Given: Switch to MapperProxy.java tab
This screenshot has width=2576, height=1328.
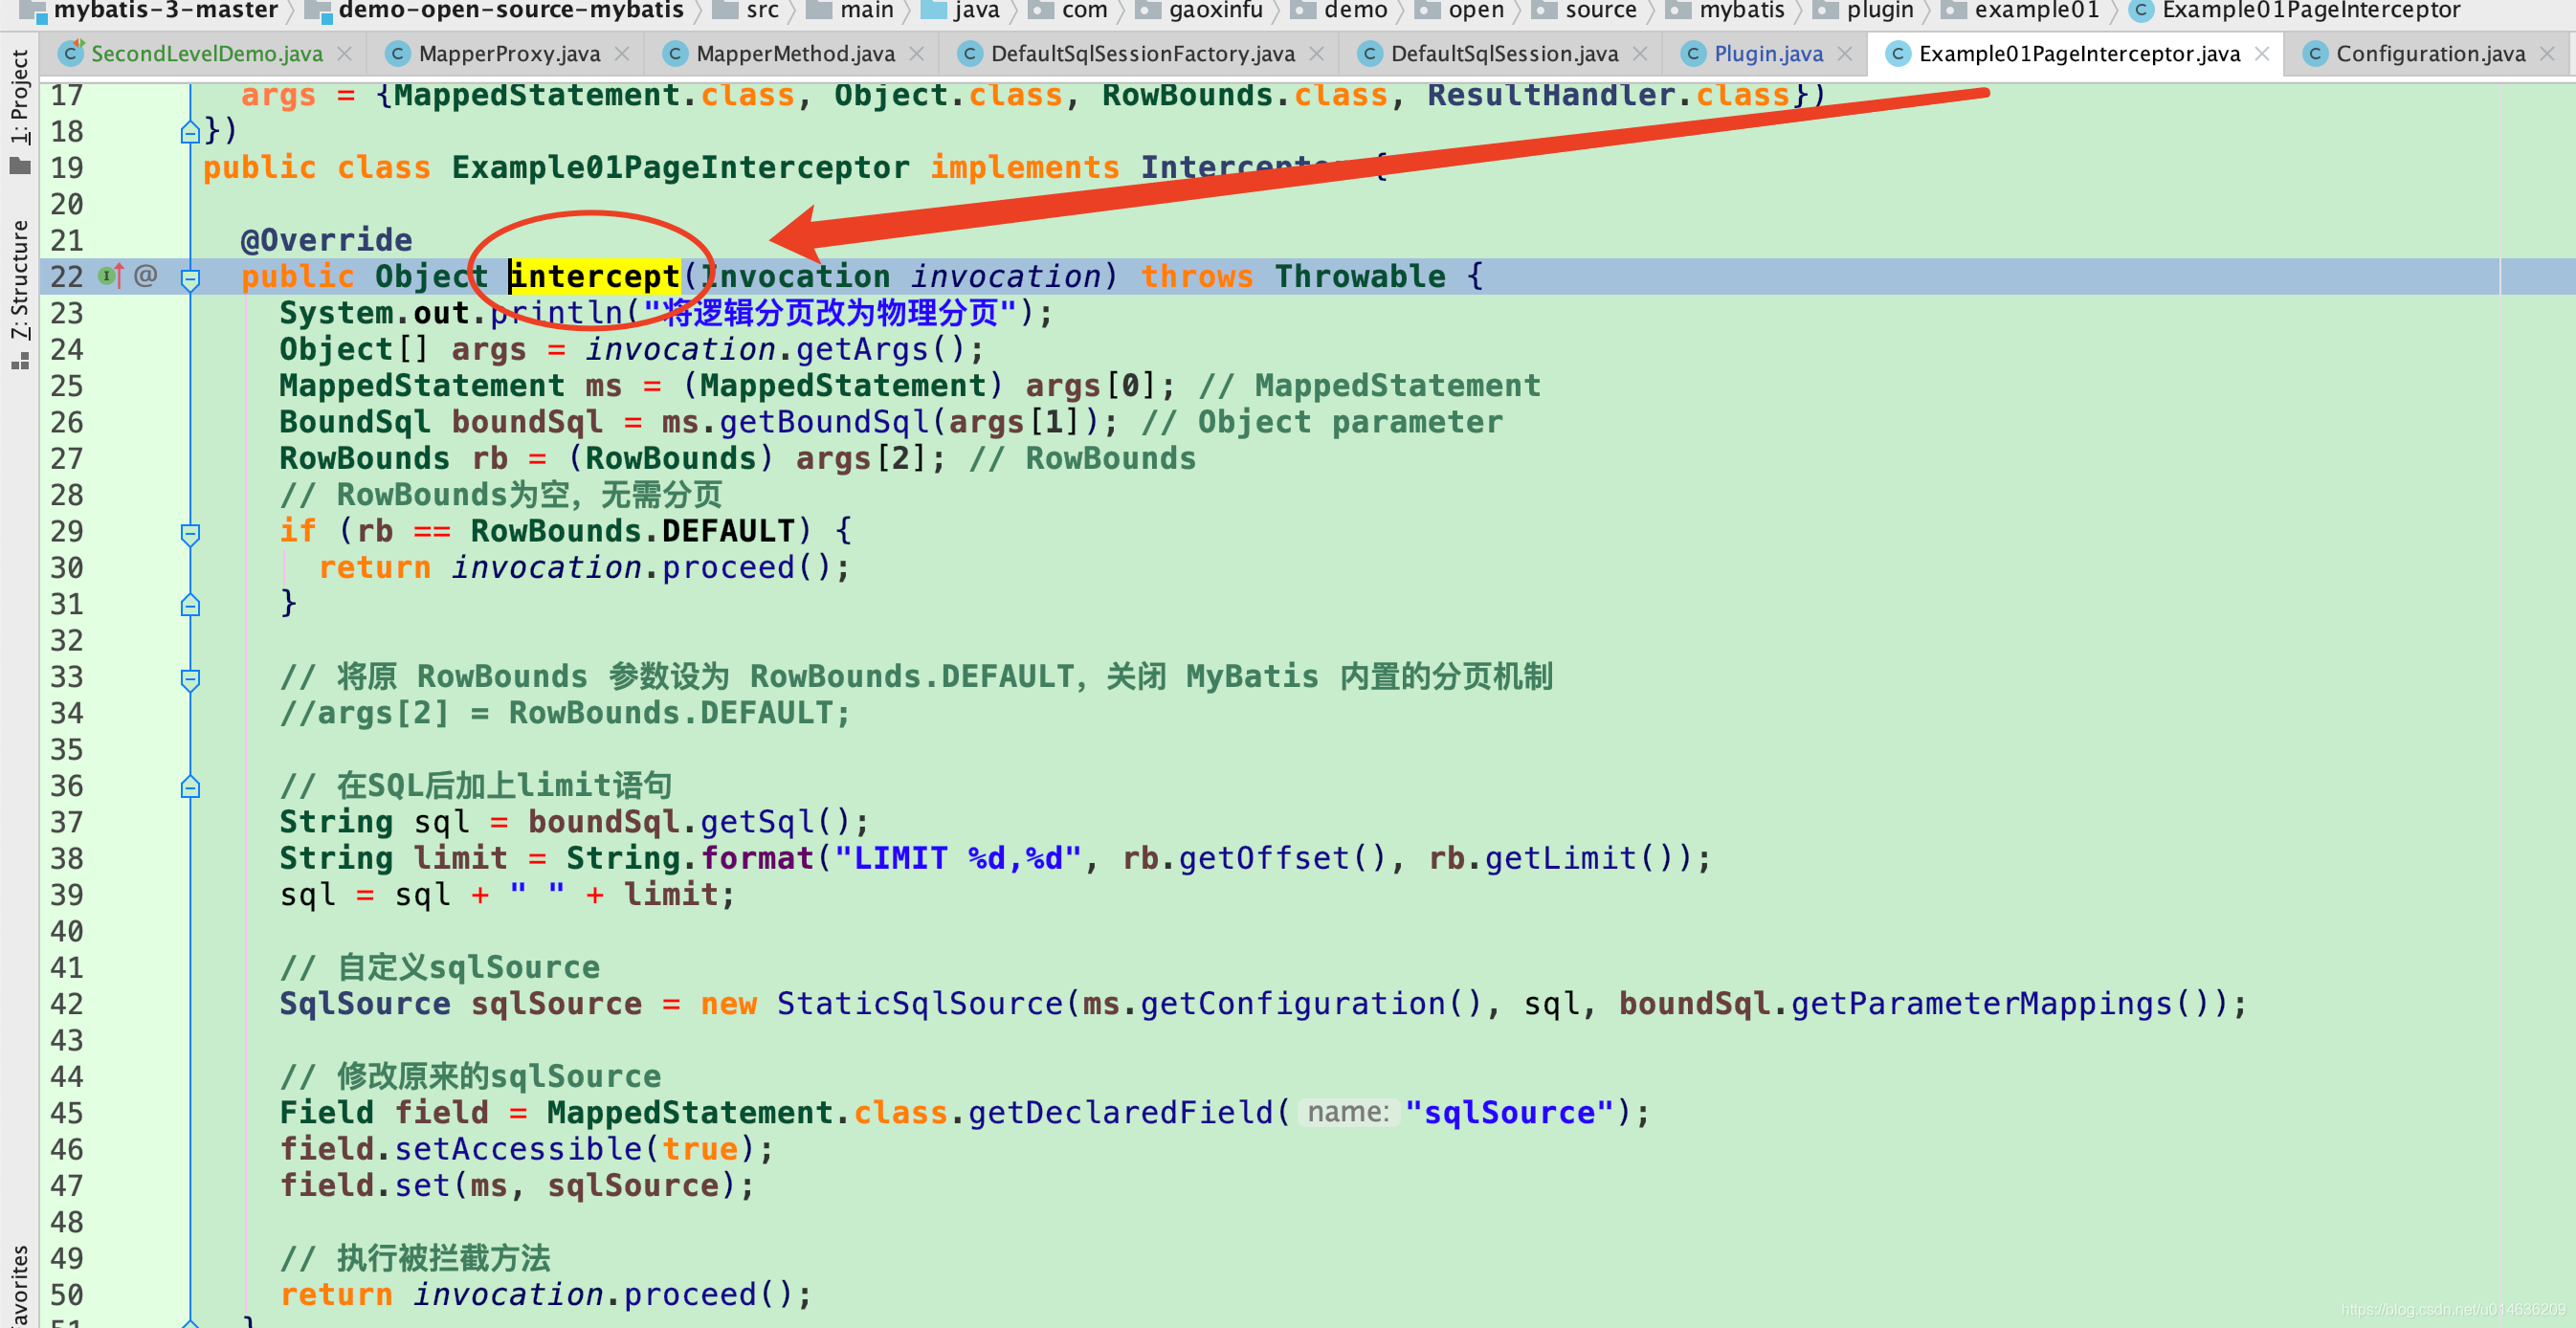Looking at the screenshot, I should (x=509, y=53).
